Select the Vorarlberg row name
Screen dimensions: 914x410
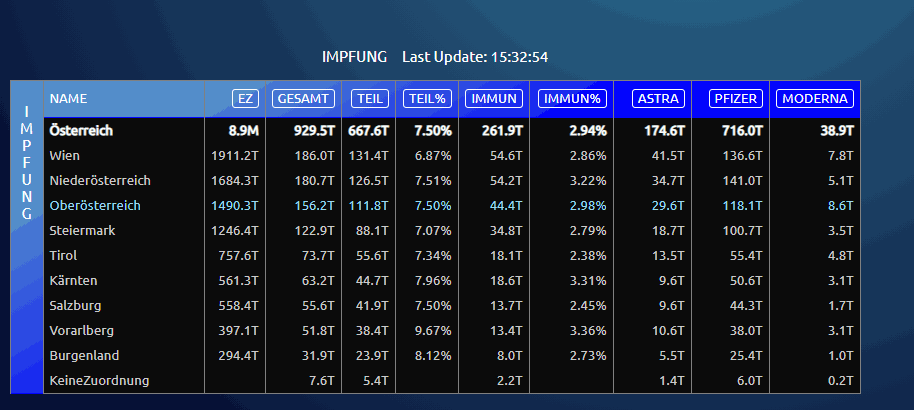(82, 331)
